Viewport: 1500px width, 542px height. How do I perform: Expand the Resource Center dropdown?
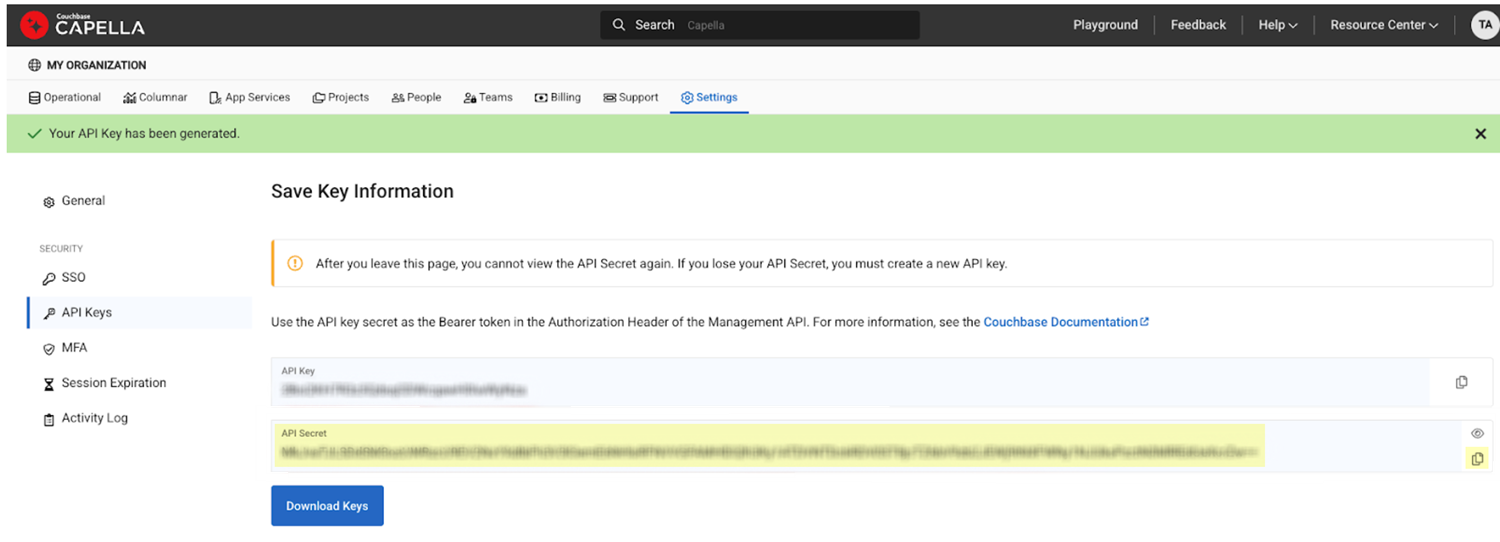click(1383, 25)
